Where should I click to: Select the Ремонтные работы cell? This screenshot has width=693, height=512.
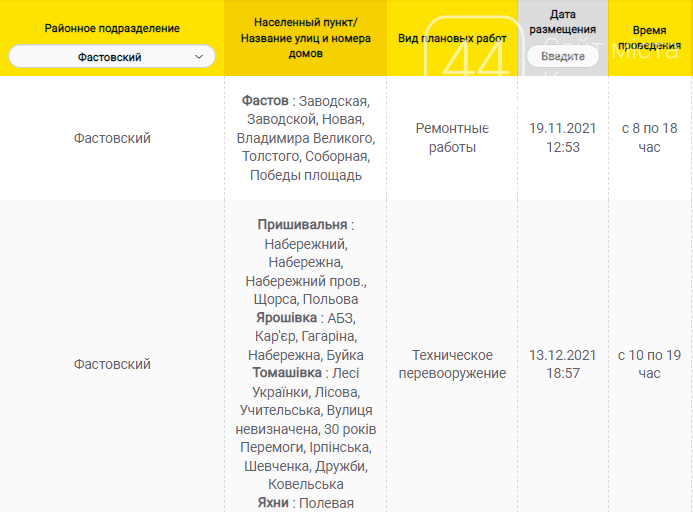pyautogui.click(x=451, y=138)
